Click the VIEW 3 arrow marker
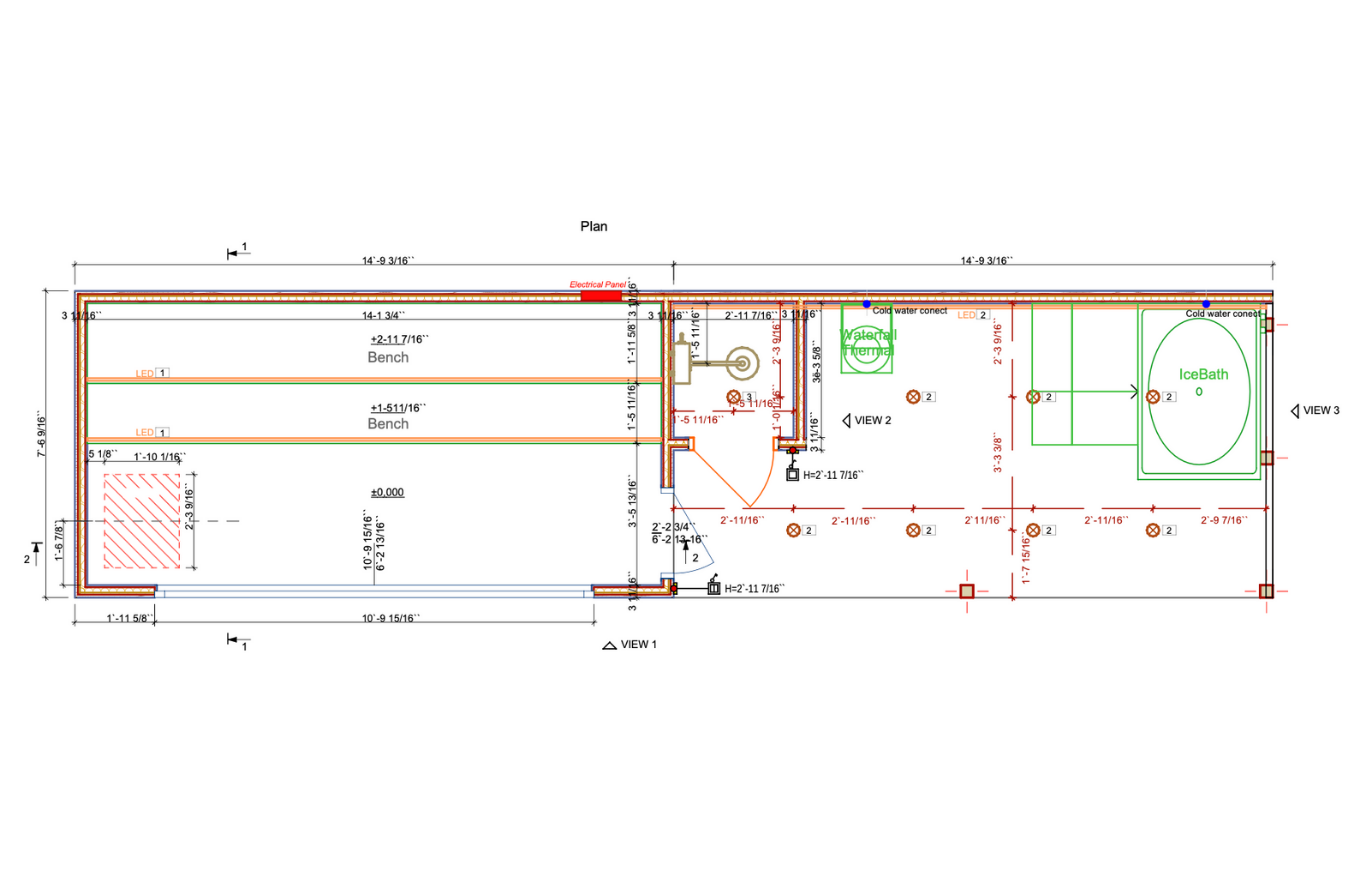 [1295, 410]
